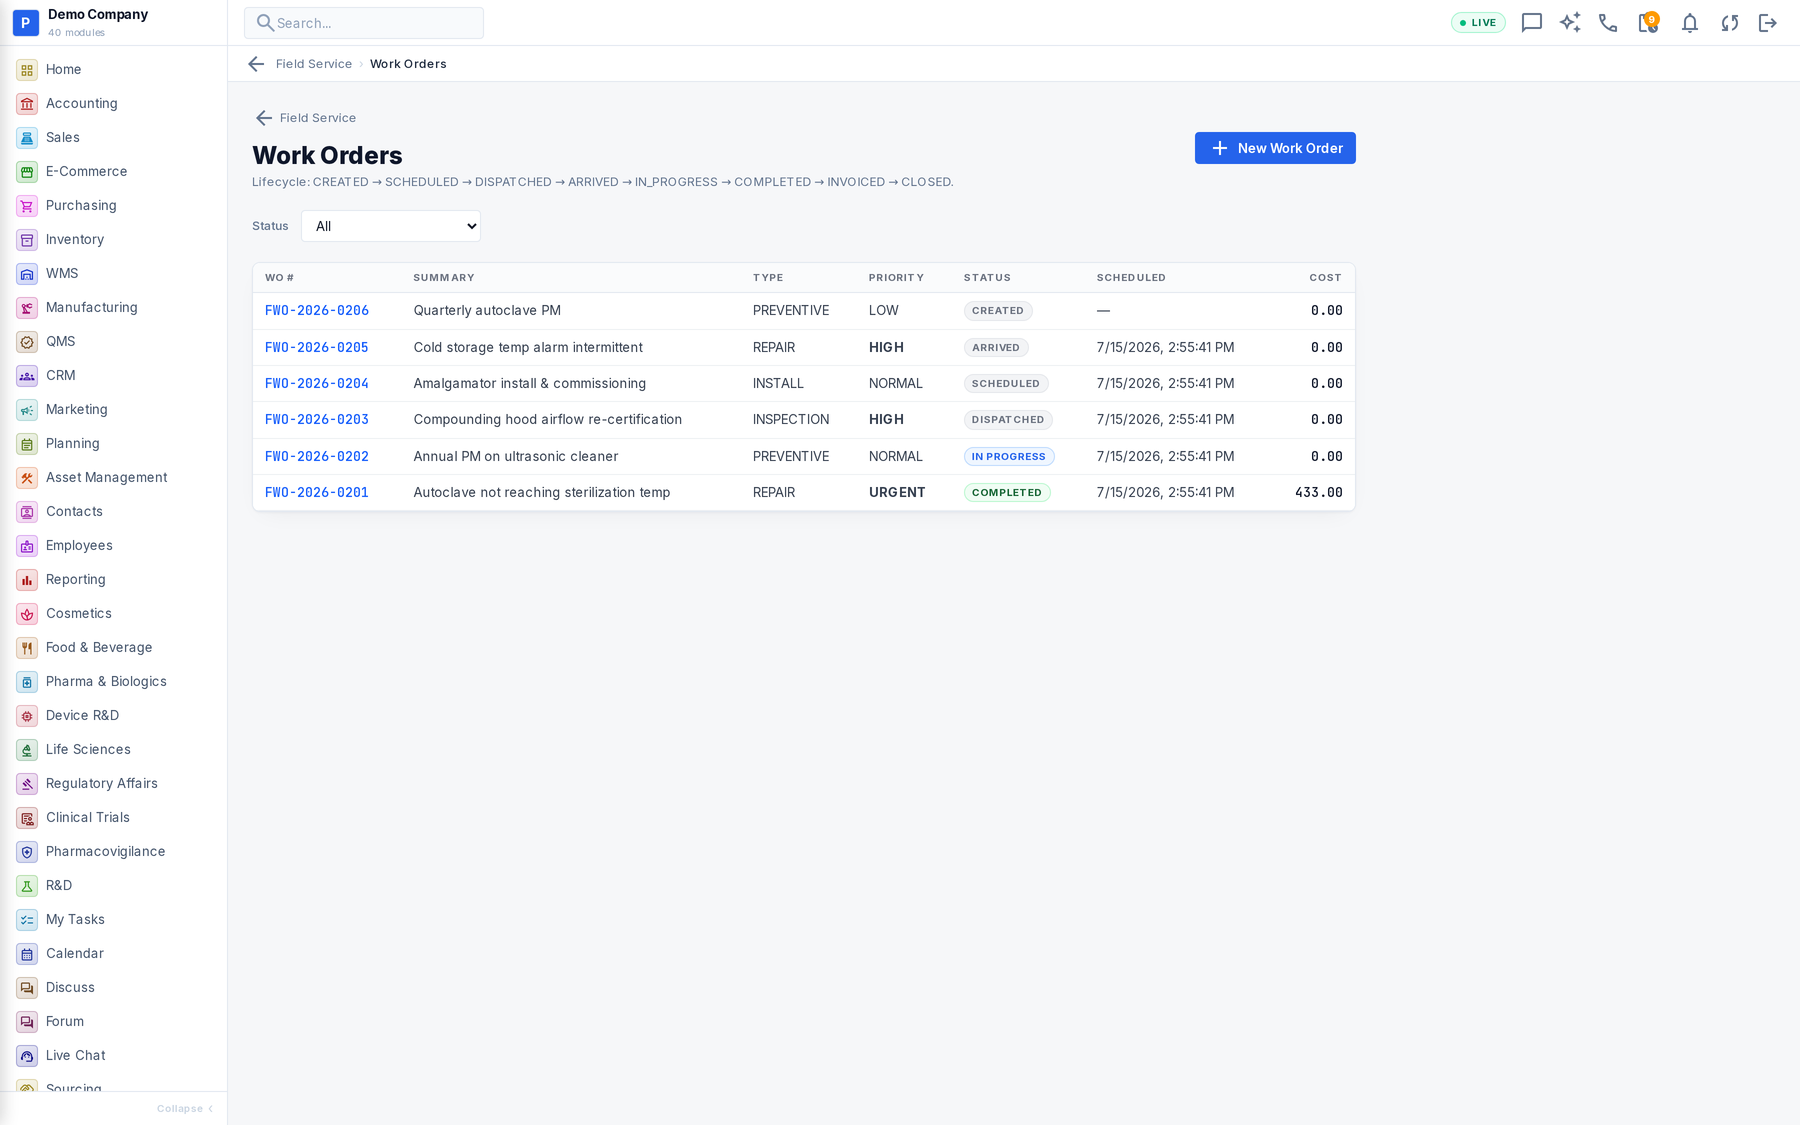Open the chat messages icon in top bar

point(1531,23)
